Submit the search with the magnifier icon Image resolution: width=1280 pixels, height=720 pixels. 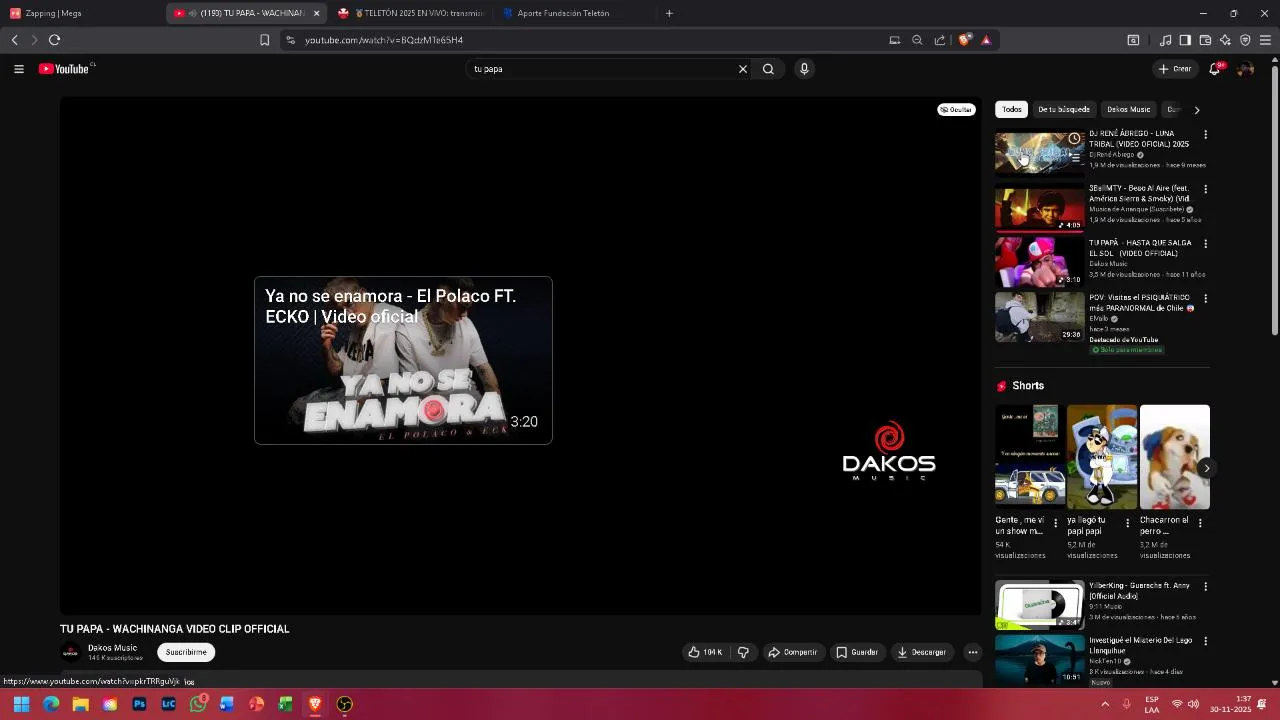click(768, 69)
